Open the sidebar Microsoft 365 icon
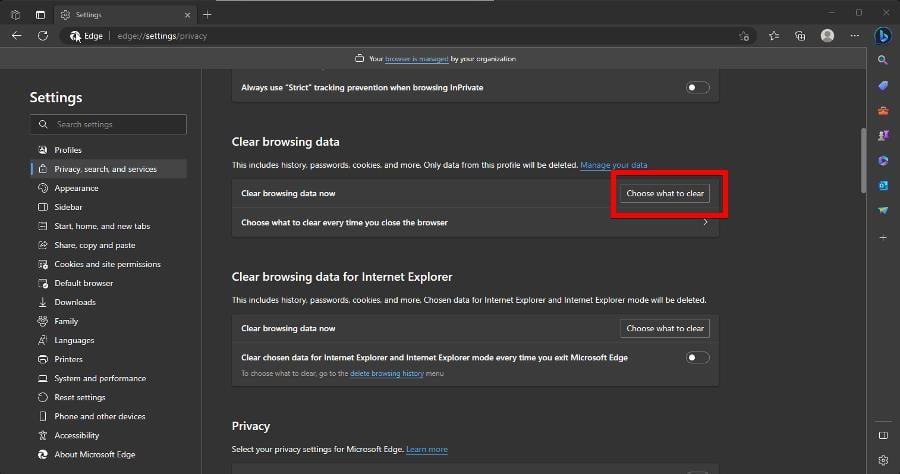Viewport: 900px width, 474px height. click(883, 161)
